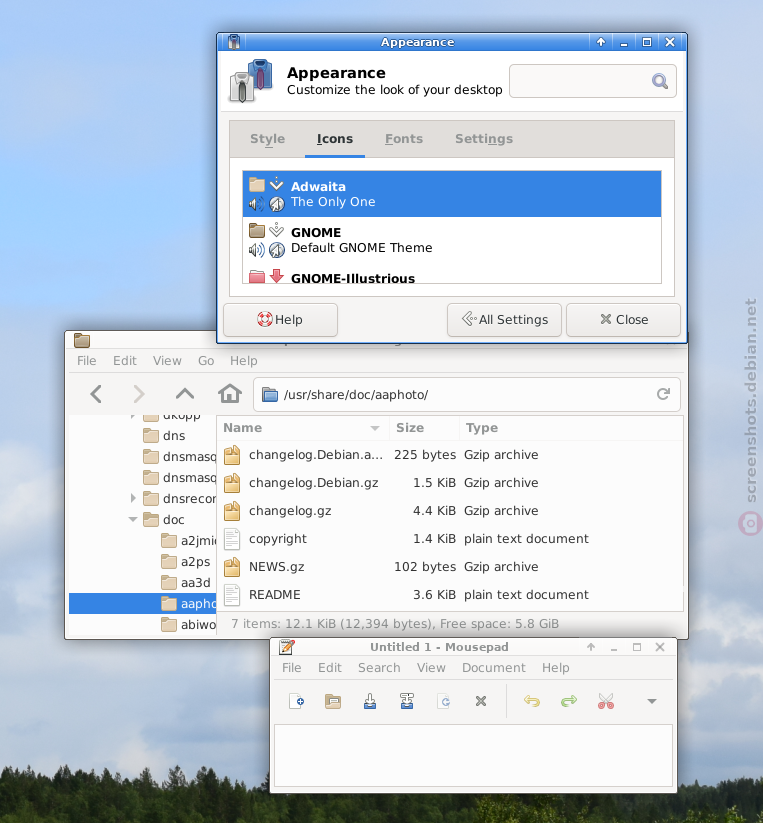This screenshot has height=823, width=763.
Task: Click the location path /usr/share/doc/aaphoto/
Action: pos(356,395)
